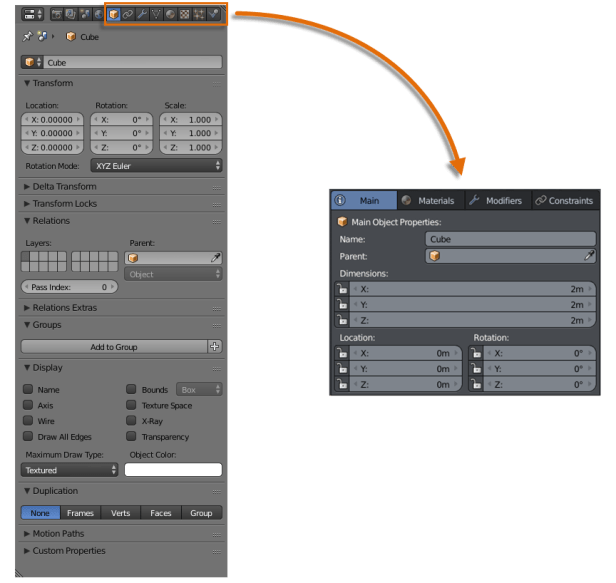Open the Rotation Mode XYZ Euler dropdown
Image resolution: width=616 pixels, height=583 pixels.
156,165
